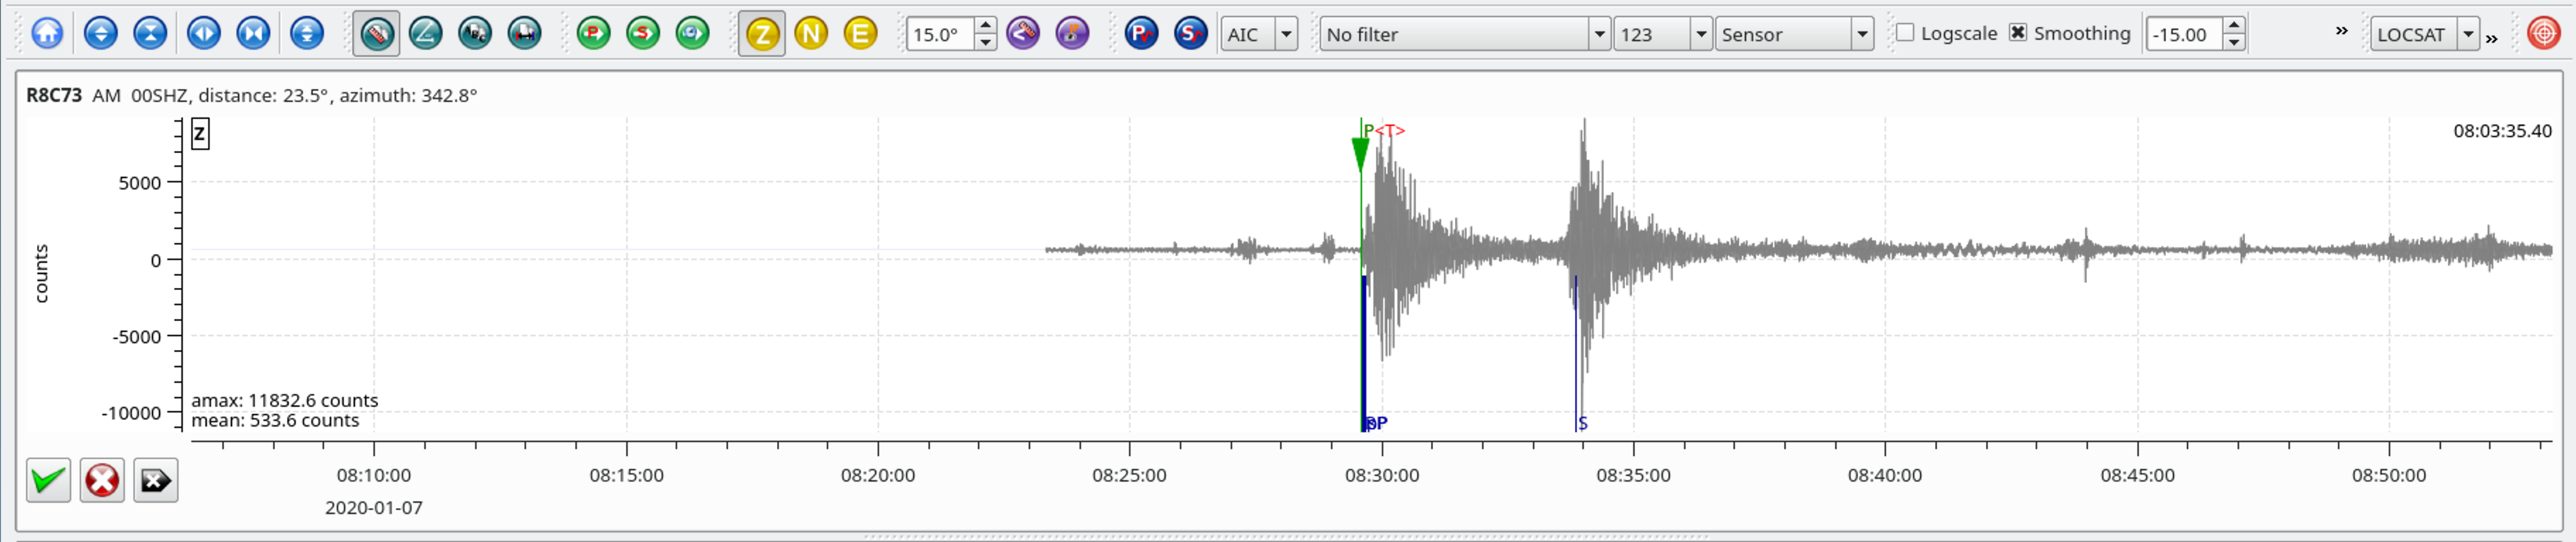Click the green S-arrow align icon

[643, 33]
